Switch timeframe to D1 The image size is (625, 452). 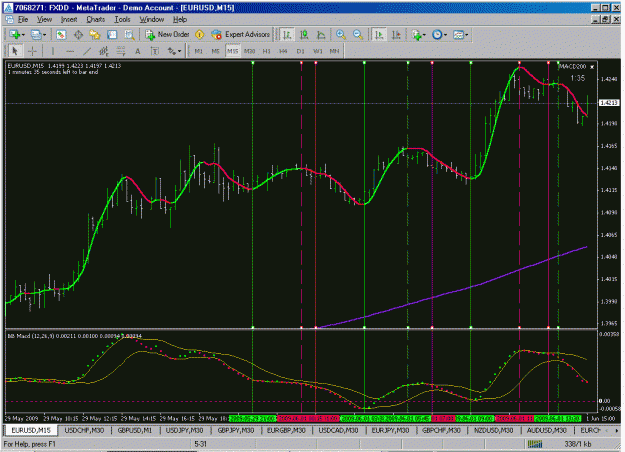click(x=300, y=51)
